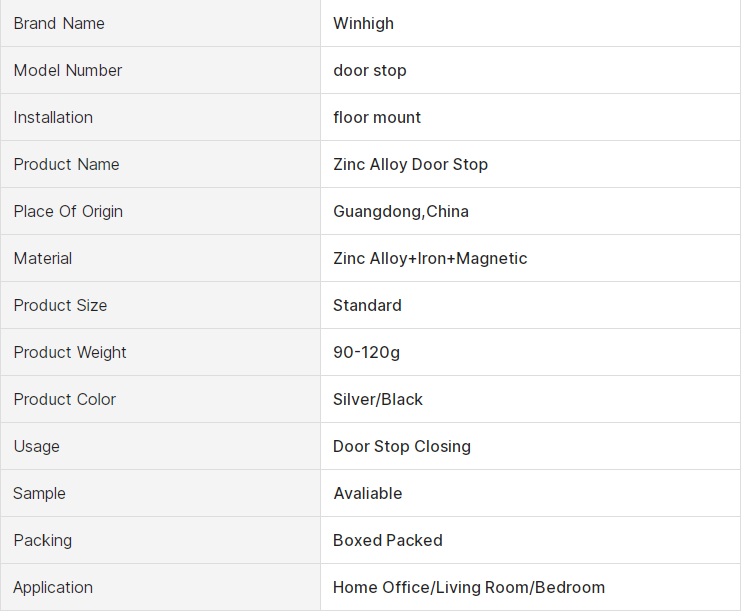Image resolution: width=741 pixels, height=614 pixels.
Task: Select the 'Avaliable' sample value
Action: 368,493
